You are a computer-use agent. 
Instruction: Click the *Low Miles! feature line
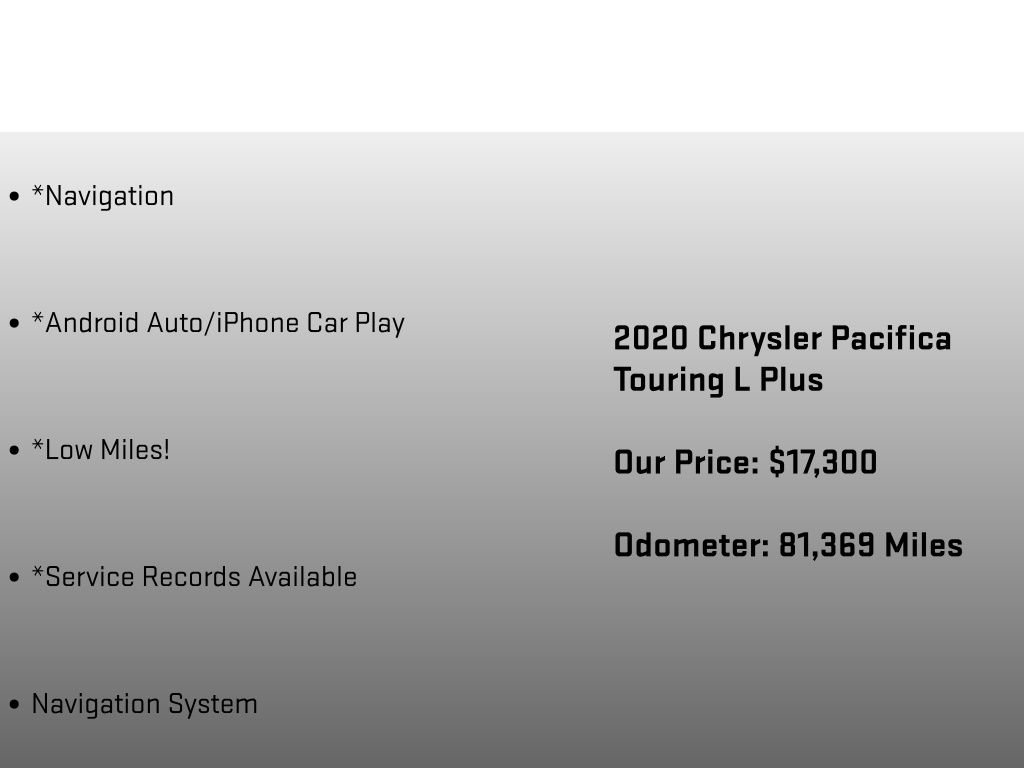[101, 450]
